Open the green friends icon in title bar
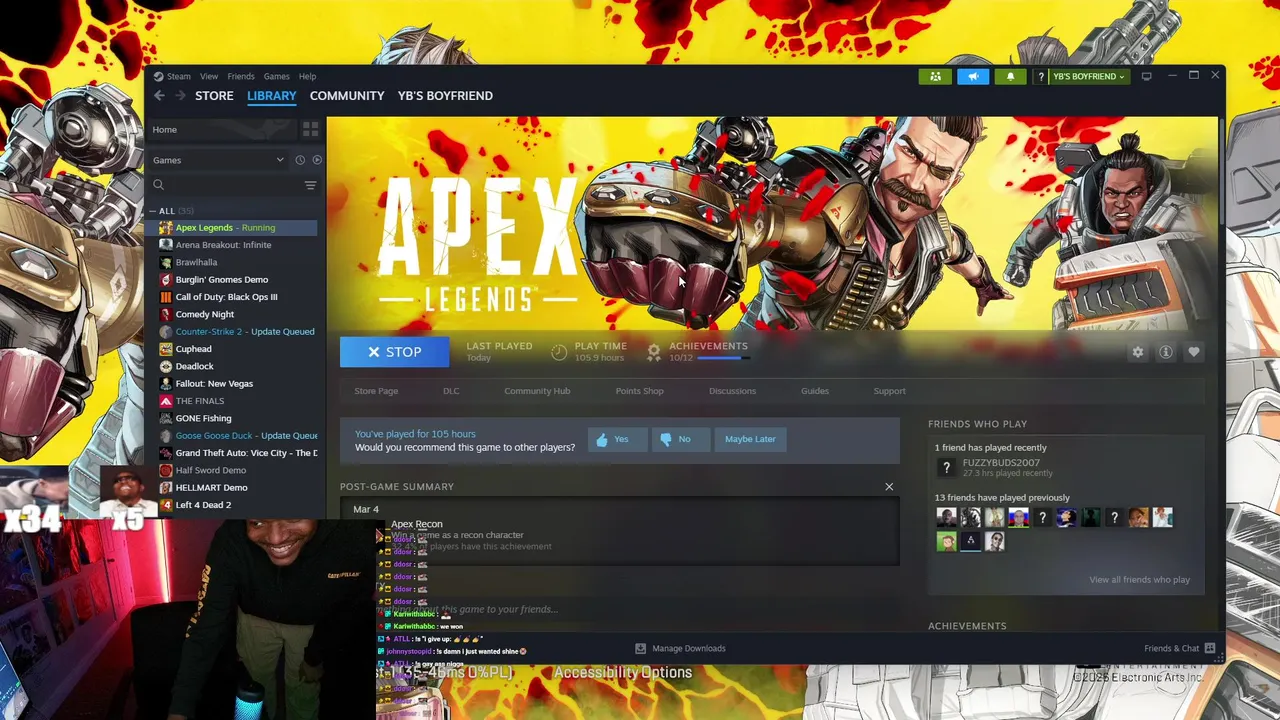 pos(936,76)
